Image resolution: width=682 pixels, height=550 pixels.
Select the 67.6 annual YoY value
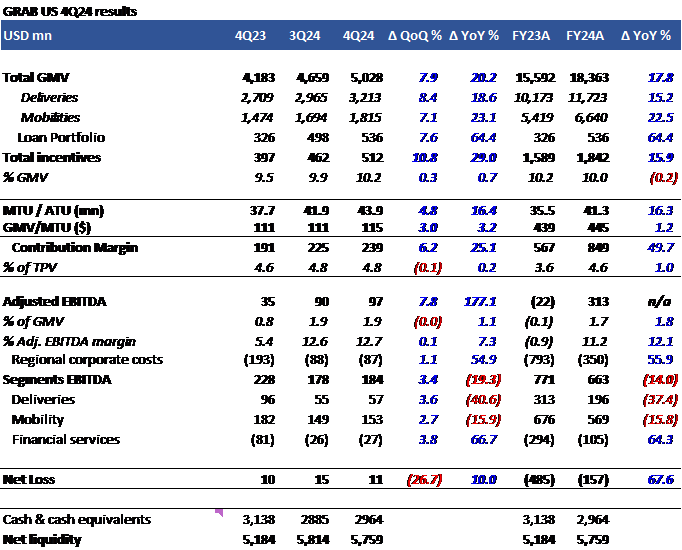click(659, 480)
